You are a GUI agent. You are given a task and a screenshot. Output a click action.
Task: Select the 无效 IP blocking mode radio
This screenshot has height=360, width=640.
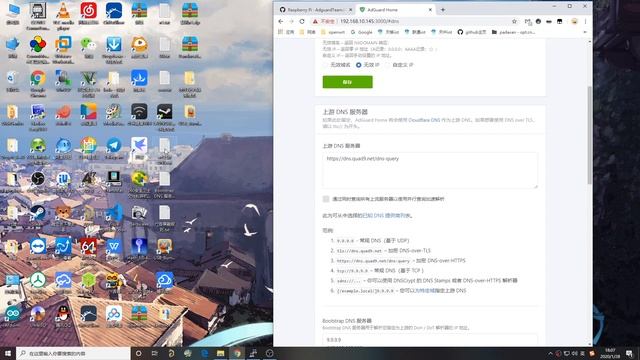pyautogui.click(x=358, y=65)
